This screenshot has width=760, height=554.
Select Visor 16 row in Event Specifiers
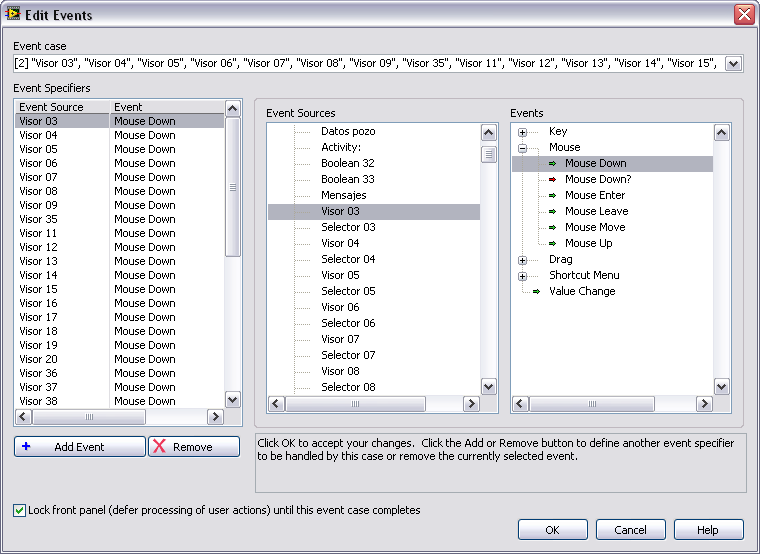120,303
